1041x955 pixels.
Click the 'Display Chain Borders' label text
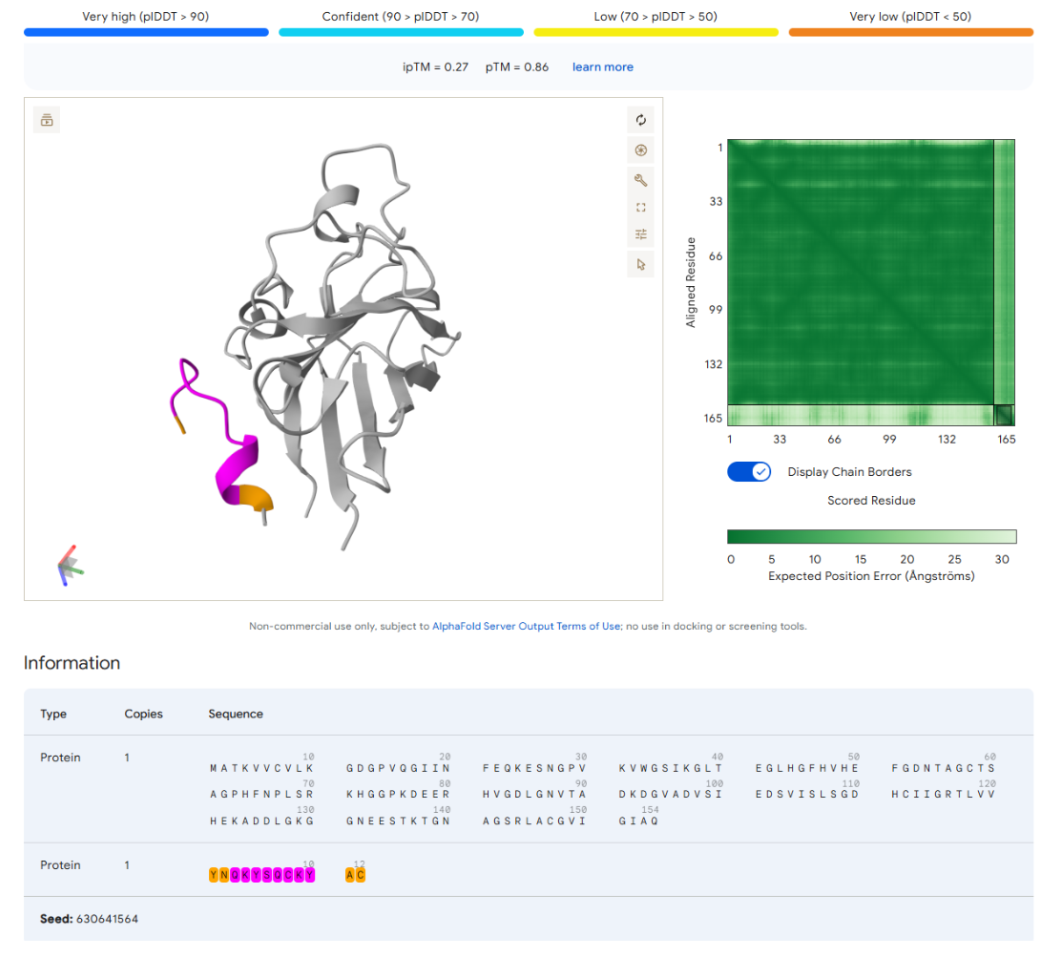[849, 472]
